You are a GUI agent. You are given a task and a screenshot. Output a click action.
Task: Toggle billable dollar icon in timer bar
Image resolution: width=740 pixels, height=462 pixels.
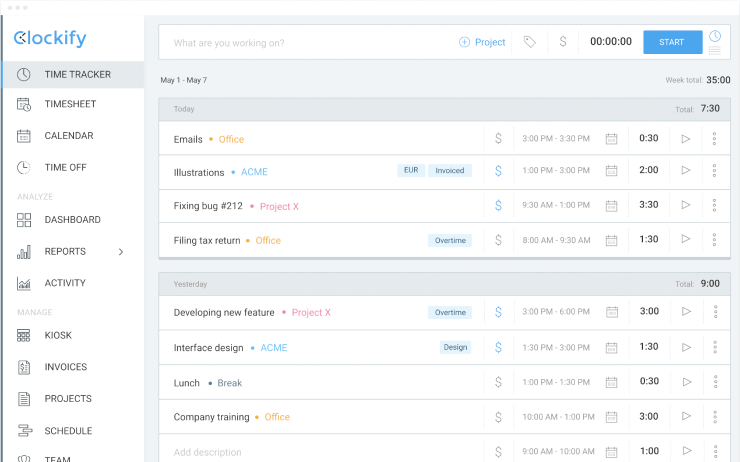(563, 42)
